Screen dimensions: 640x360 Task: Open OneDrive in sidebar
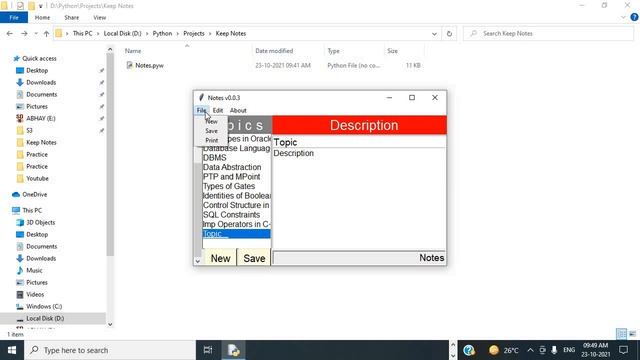(34, 194)
